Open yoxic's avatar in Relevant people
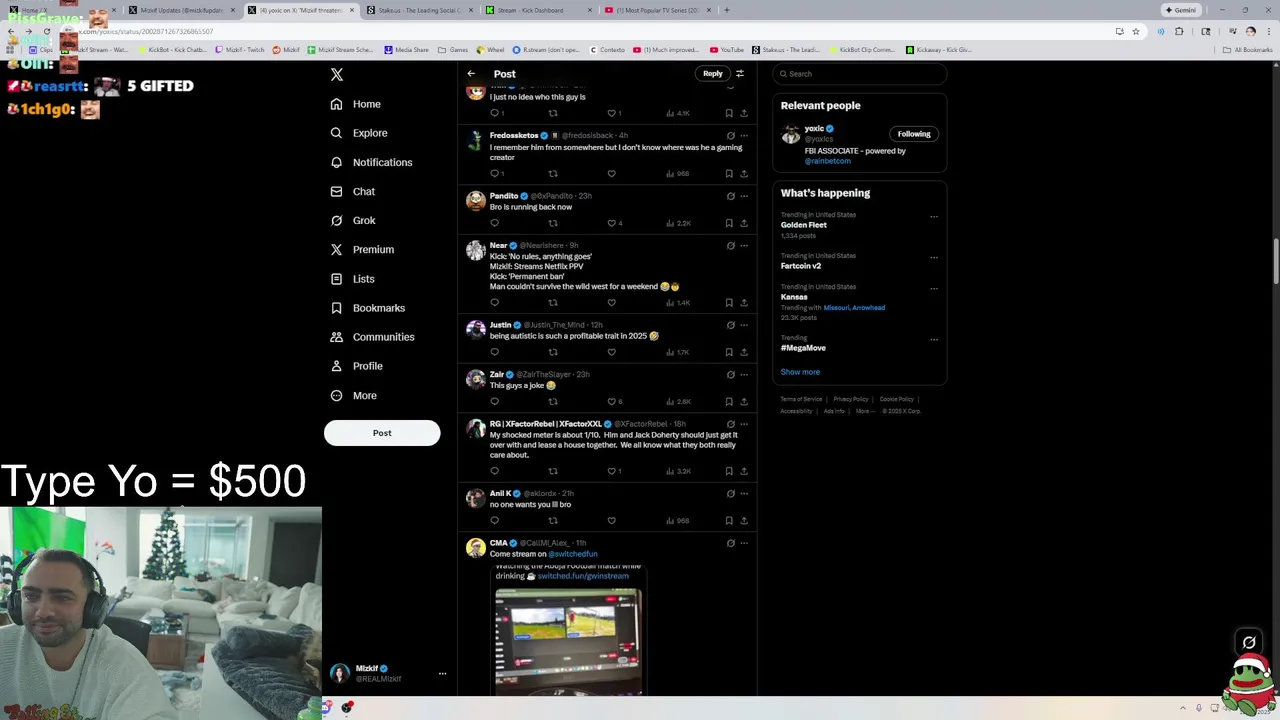The width and height of the screenshot is (1280, 720). coord(791,134)
